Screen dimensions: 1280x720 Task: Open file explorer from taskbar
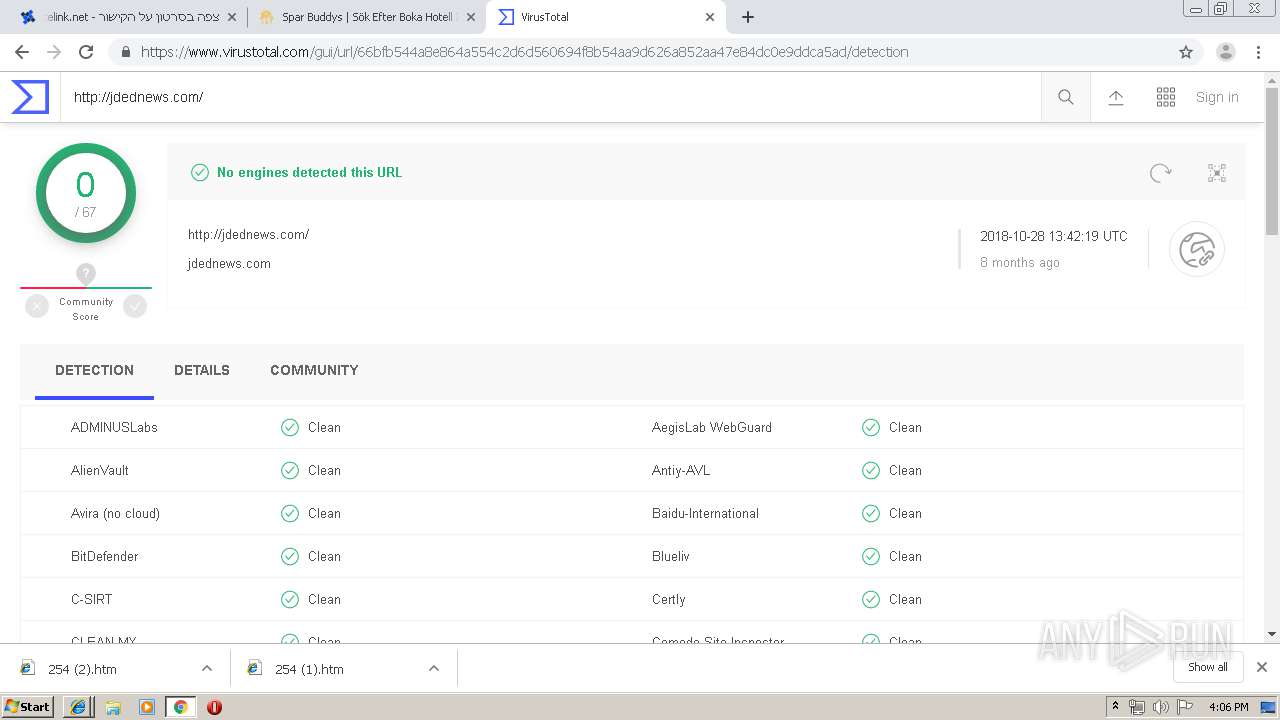[x=113, y=707]
